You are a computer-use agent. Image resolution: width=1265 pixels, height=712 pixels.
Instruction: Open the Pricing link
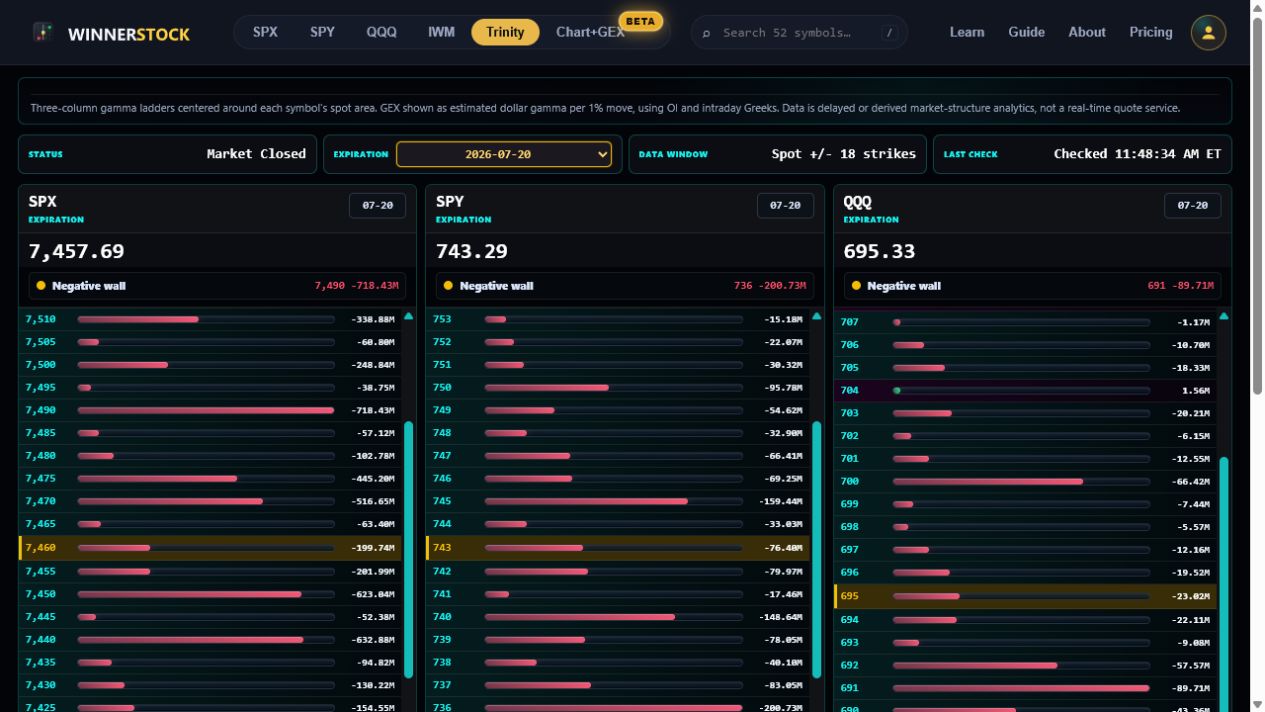(x=1151, y=32)
